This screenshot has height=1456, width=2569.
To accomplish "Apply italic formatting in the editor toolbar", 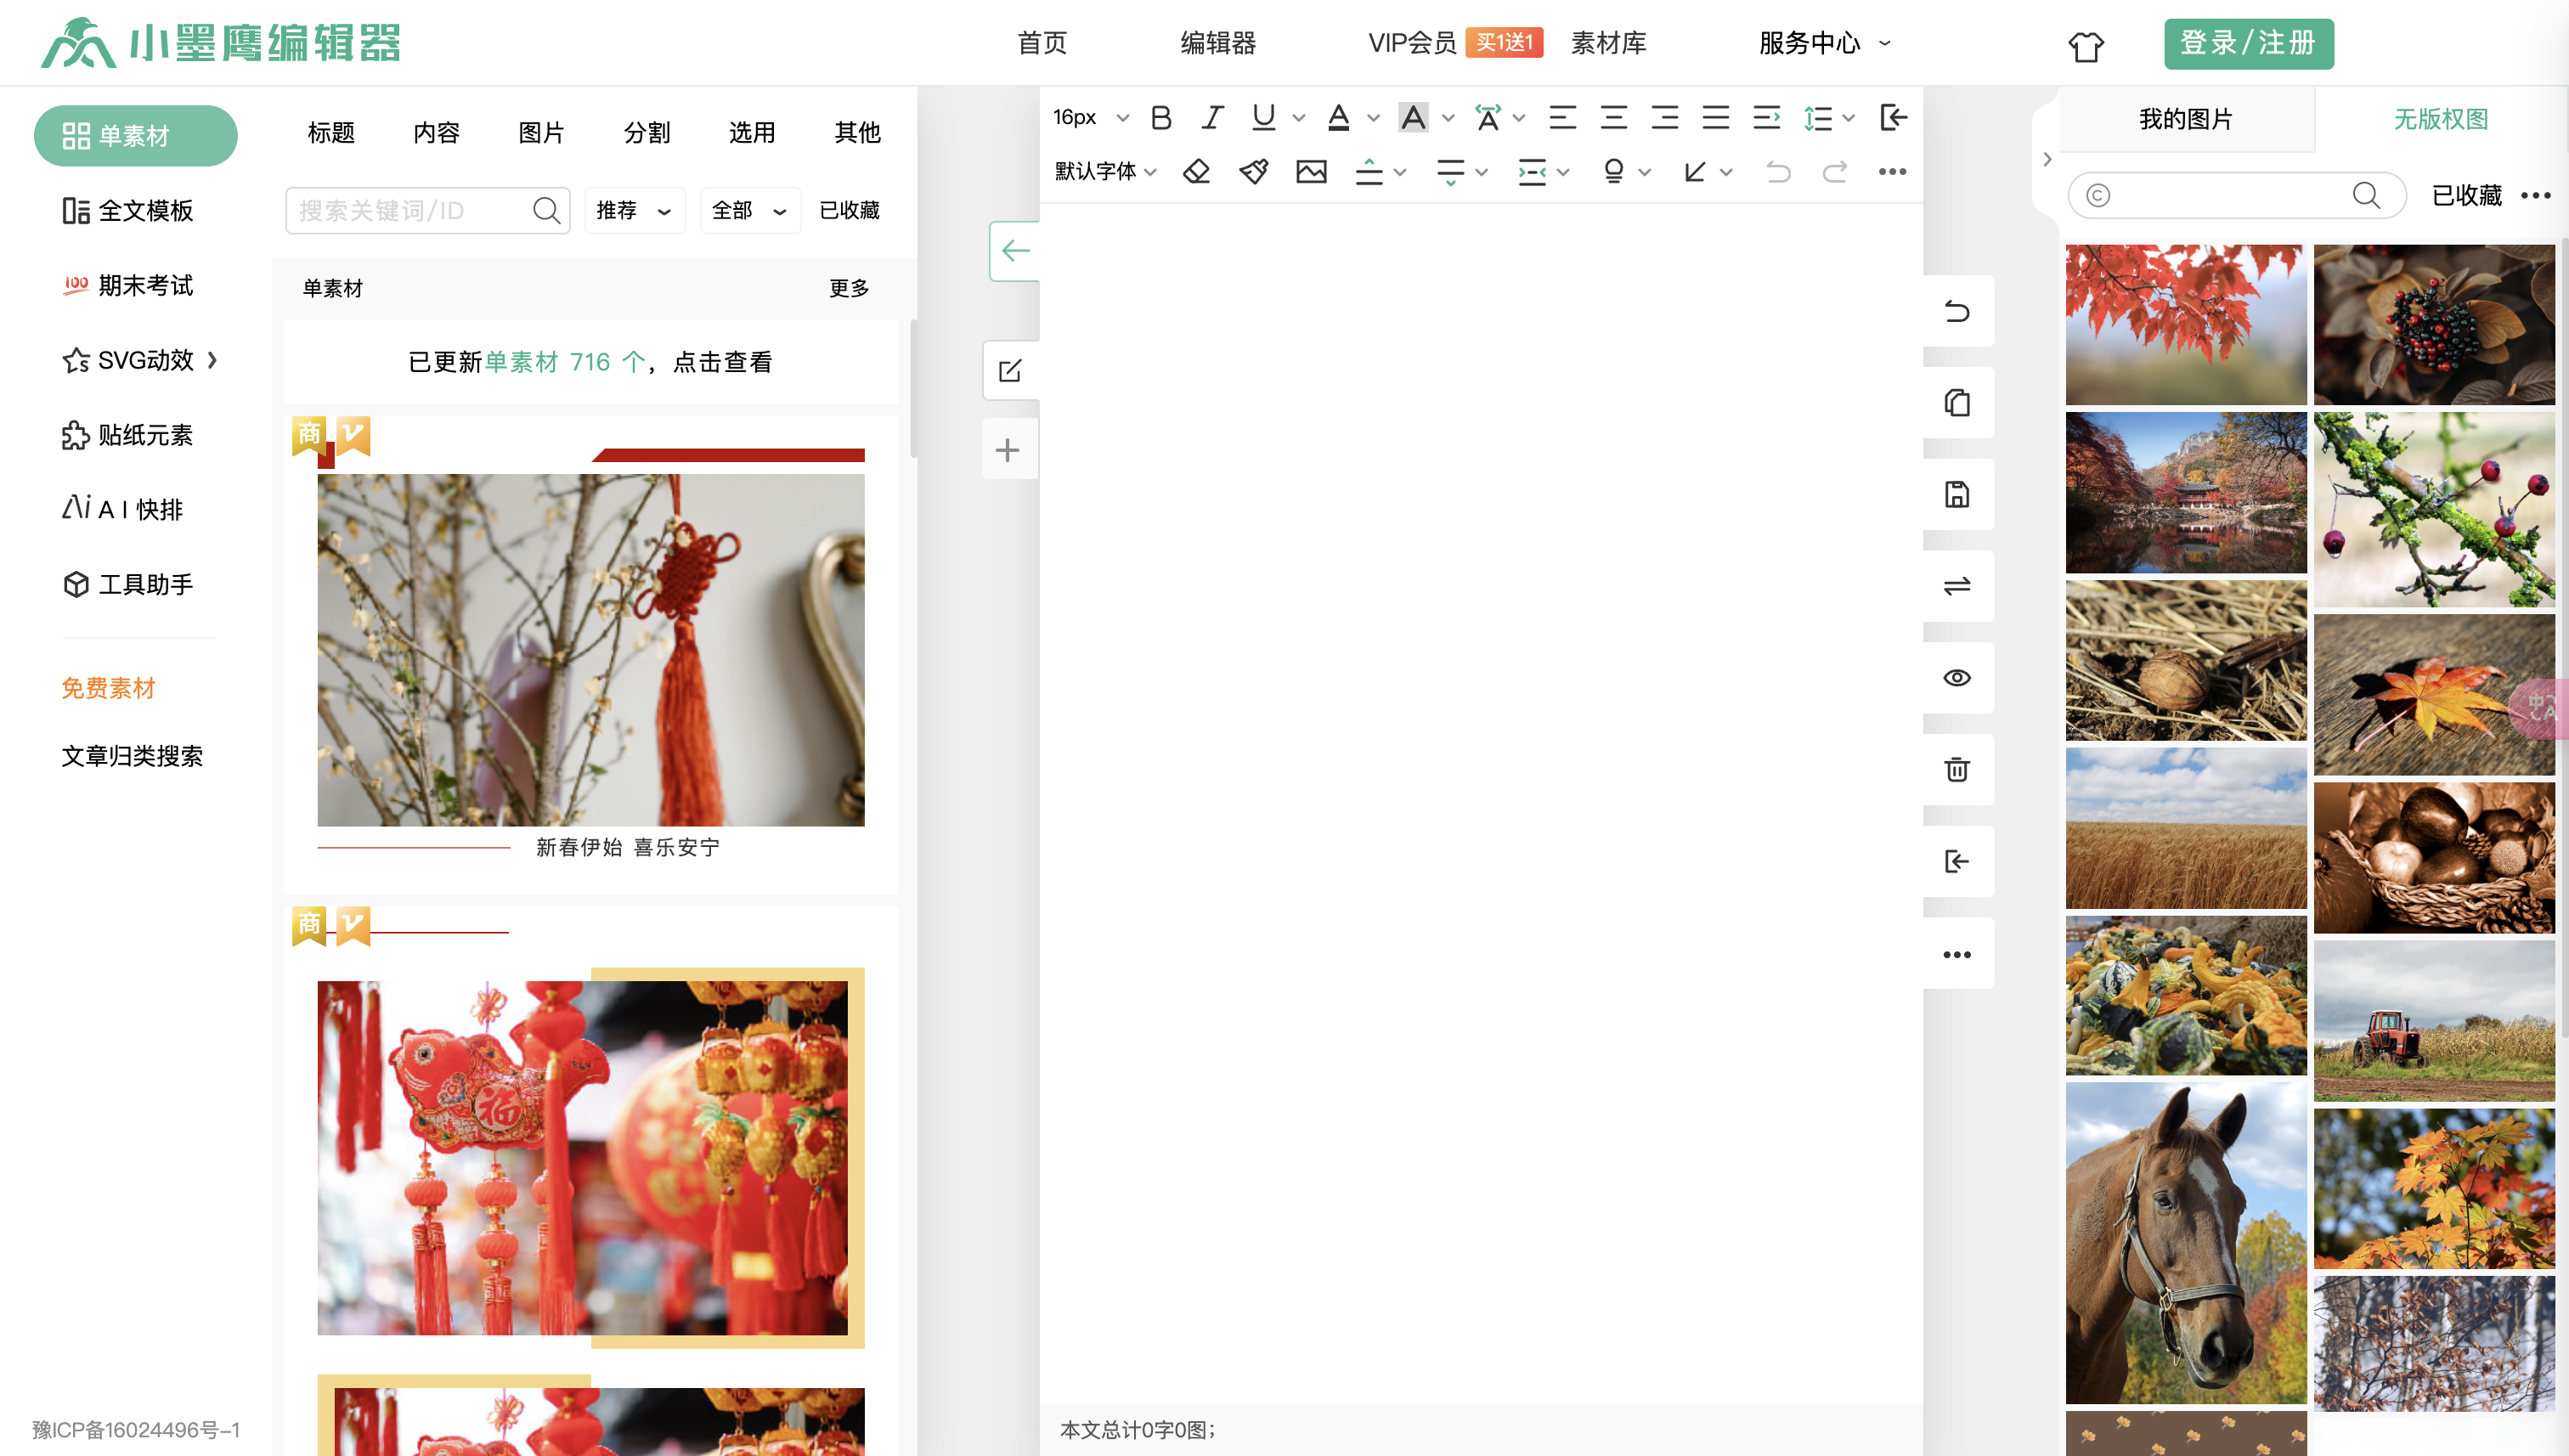I will (1211, 117).
